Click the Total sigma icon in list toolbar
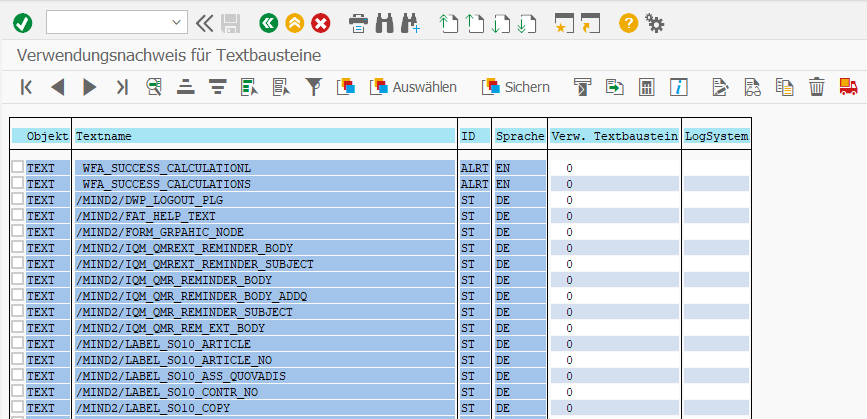The image size is (867, 419). [x=582, y=87]
